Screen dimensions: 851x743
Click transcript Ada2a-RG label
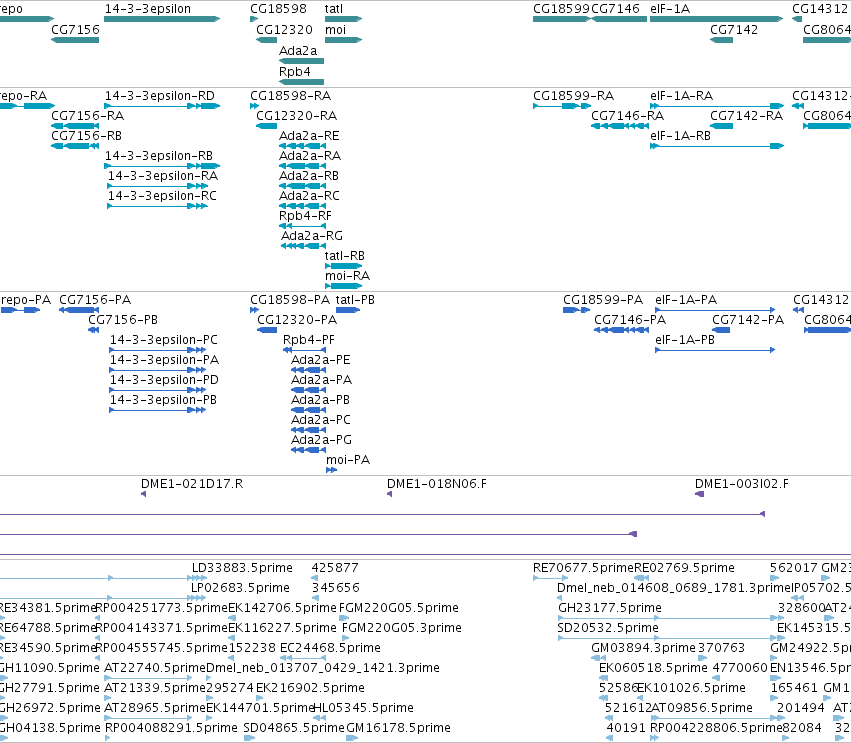click(x=312, y=236)
